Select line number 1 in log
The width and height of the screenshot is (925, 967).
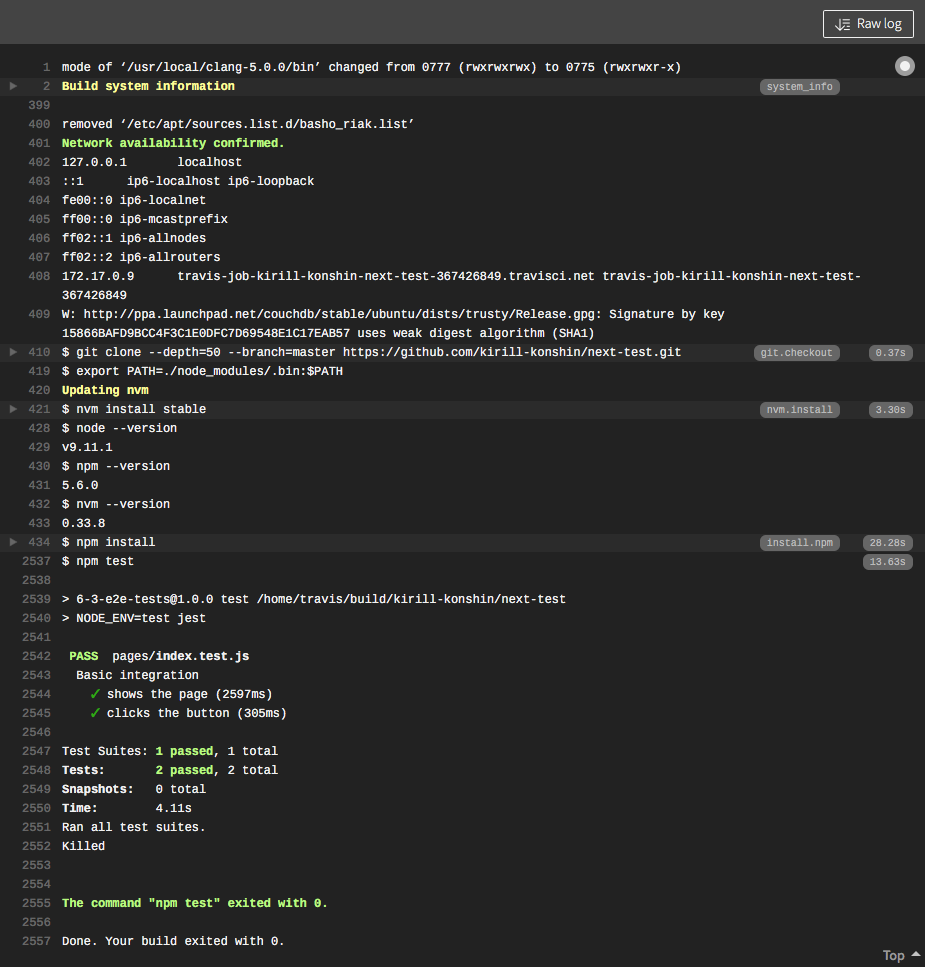(x=46, y=67)
